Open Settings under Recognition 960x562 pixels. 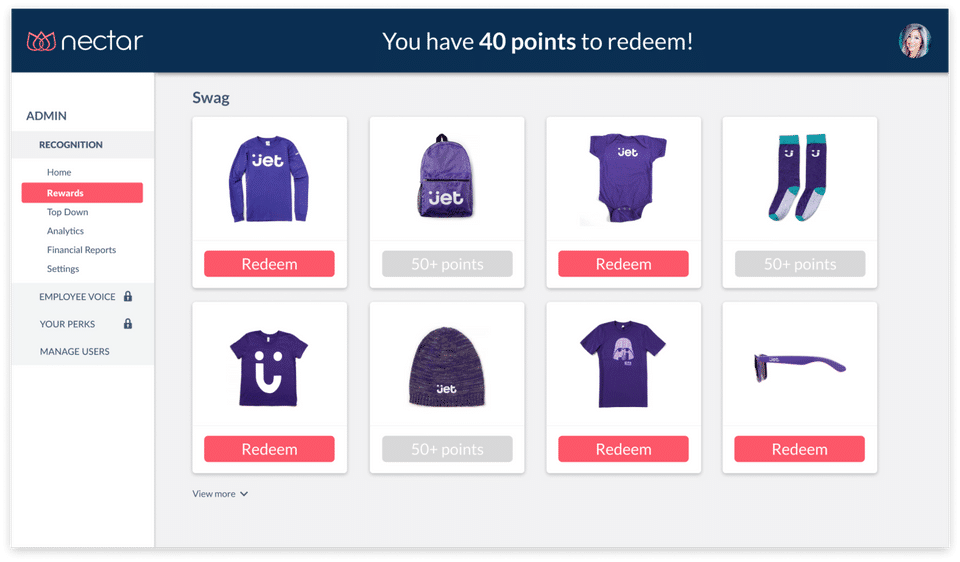coord(63,269)
